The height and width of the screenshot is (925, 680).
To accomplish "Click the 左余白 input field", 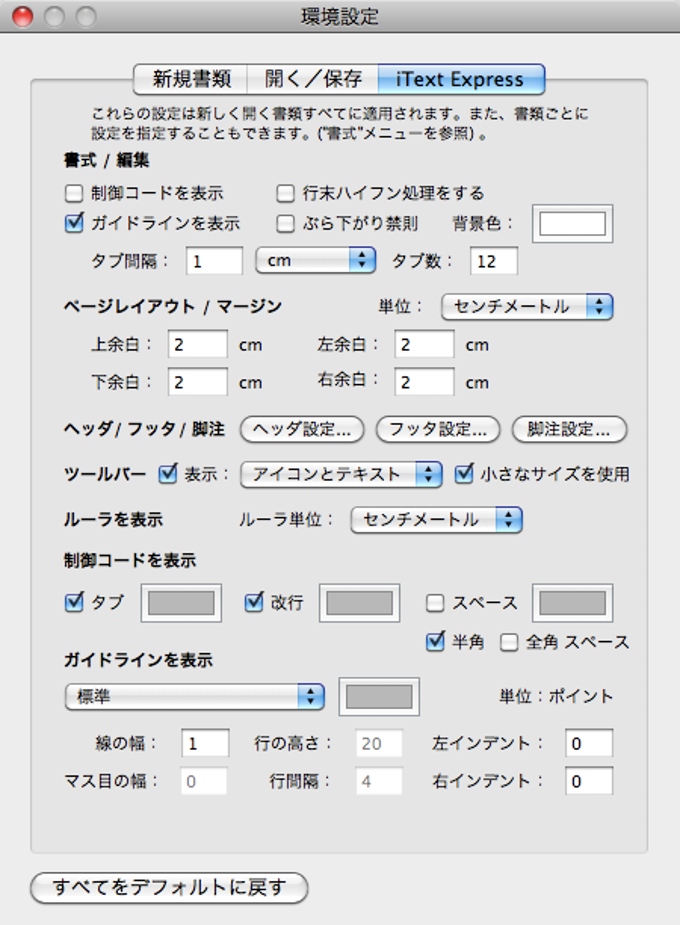I will coord(425,344).
